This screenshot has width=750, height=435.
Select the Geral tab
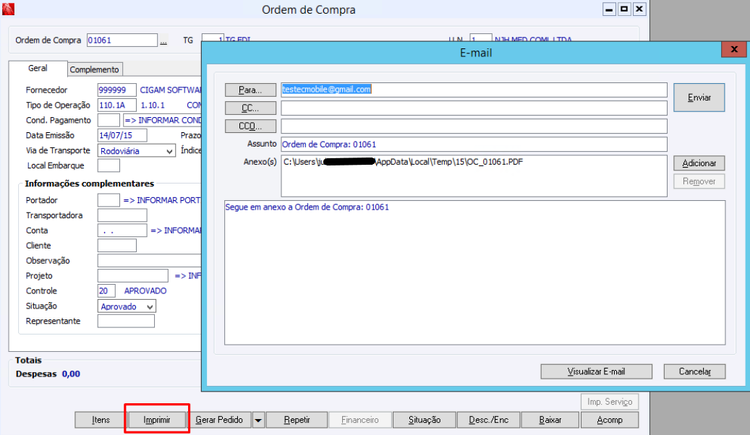(37, 68)
